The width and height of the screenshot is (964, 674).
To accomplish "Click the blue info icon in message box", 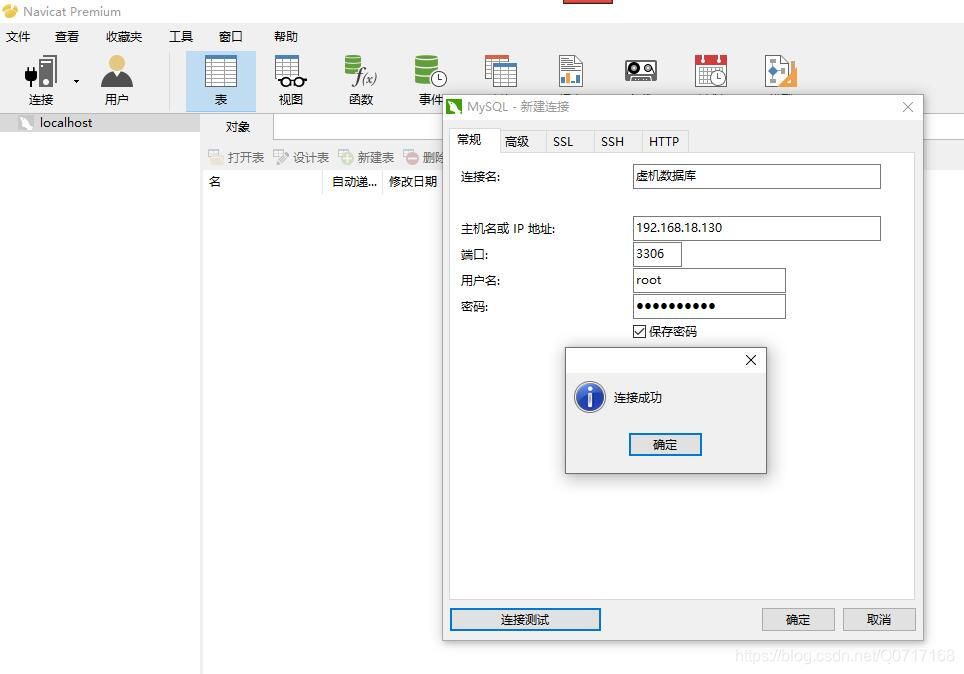I will pyautogui.click(x=590, y=397).
